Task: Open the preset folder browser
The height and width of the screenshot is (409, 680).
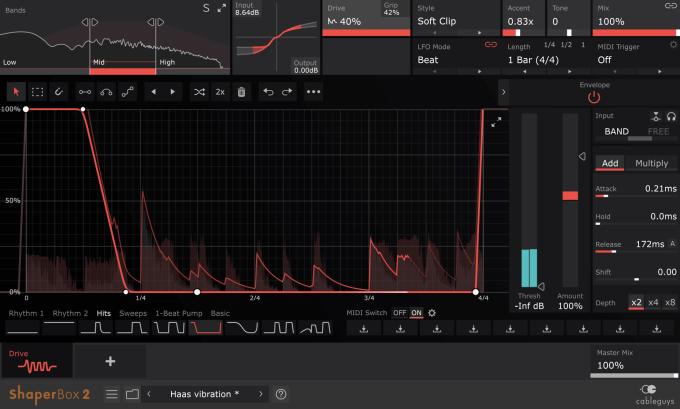Action: pyautogui.click(x=132, y=394)
